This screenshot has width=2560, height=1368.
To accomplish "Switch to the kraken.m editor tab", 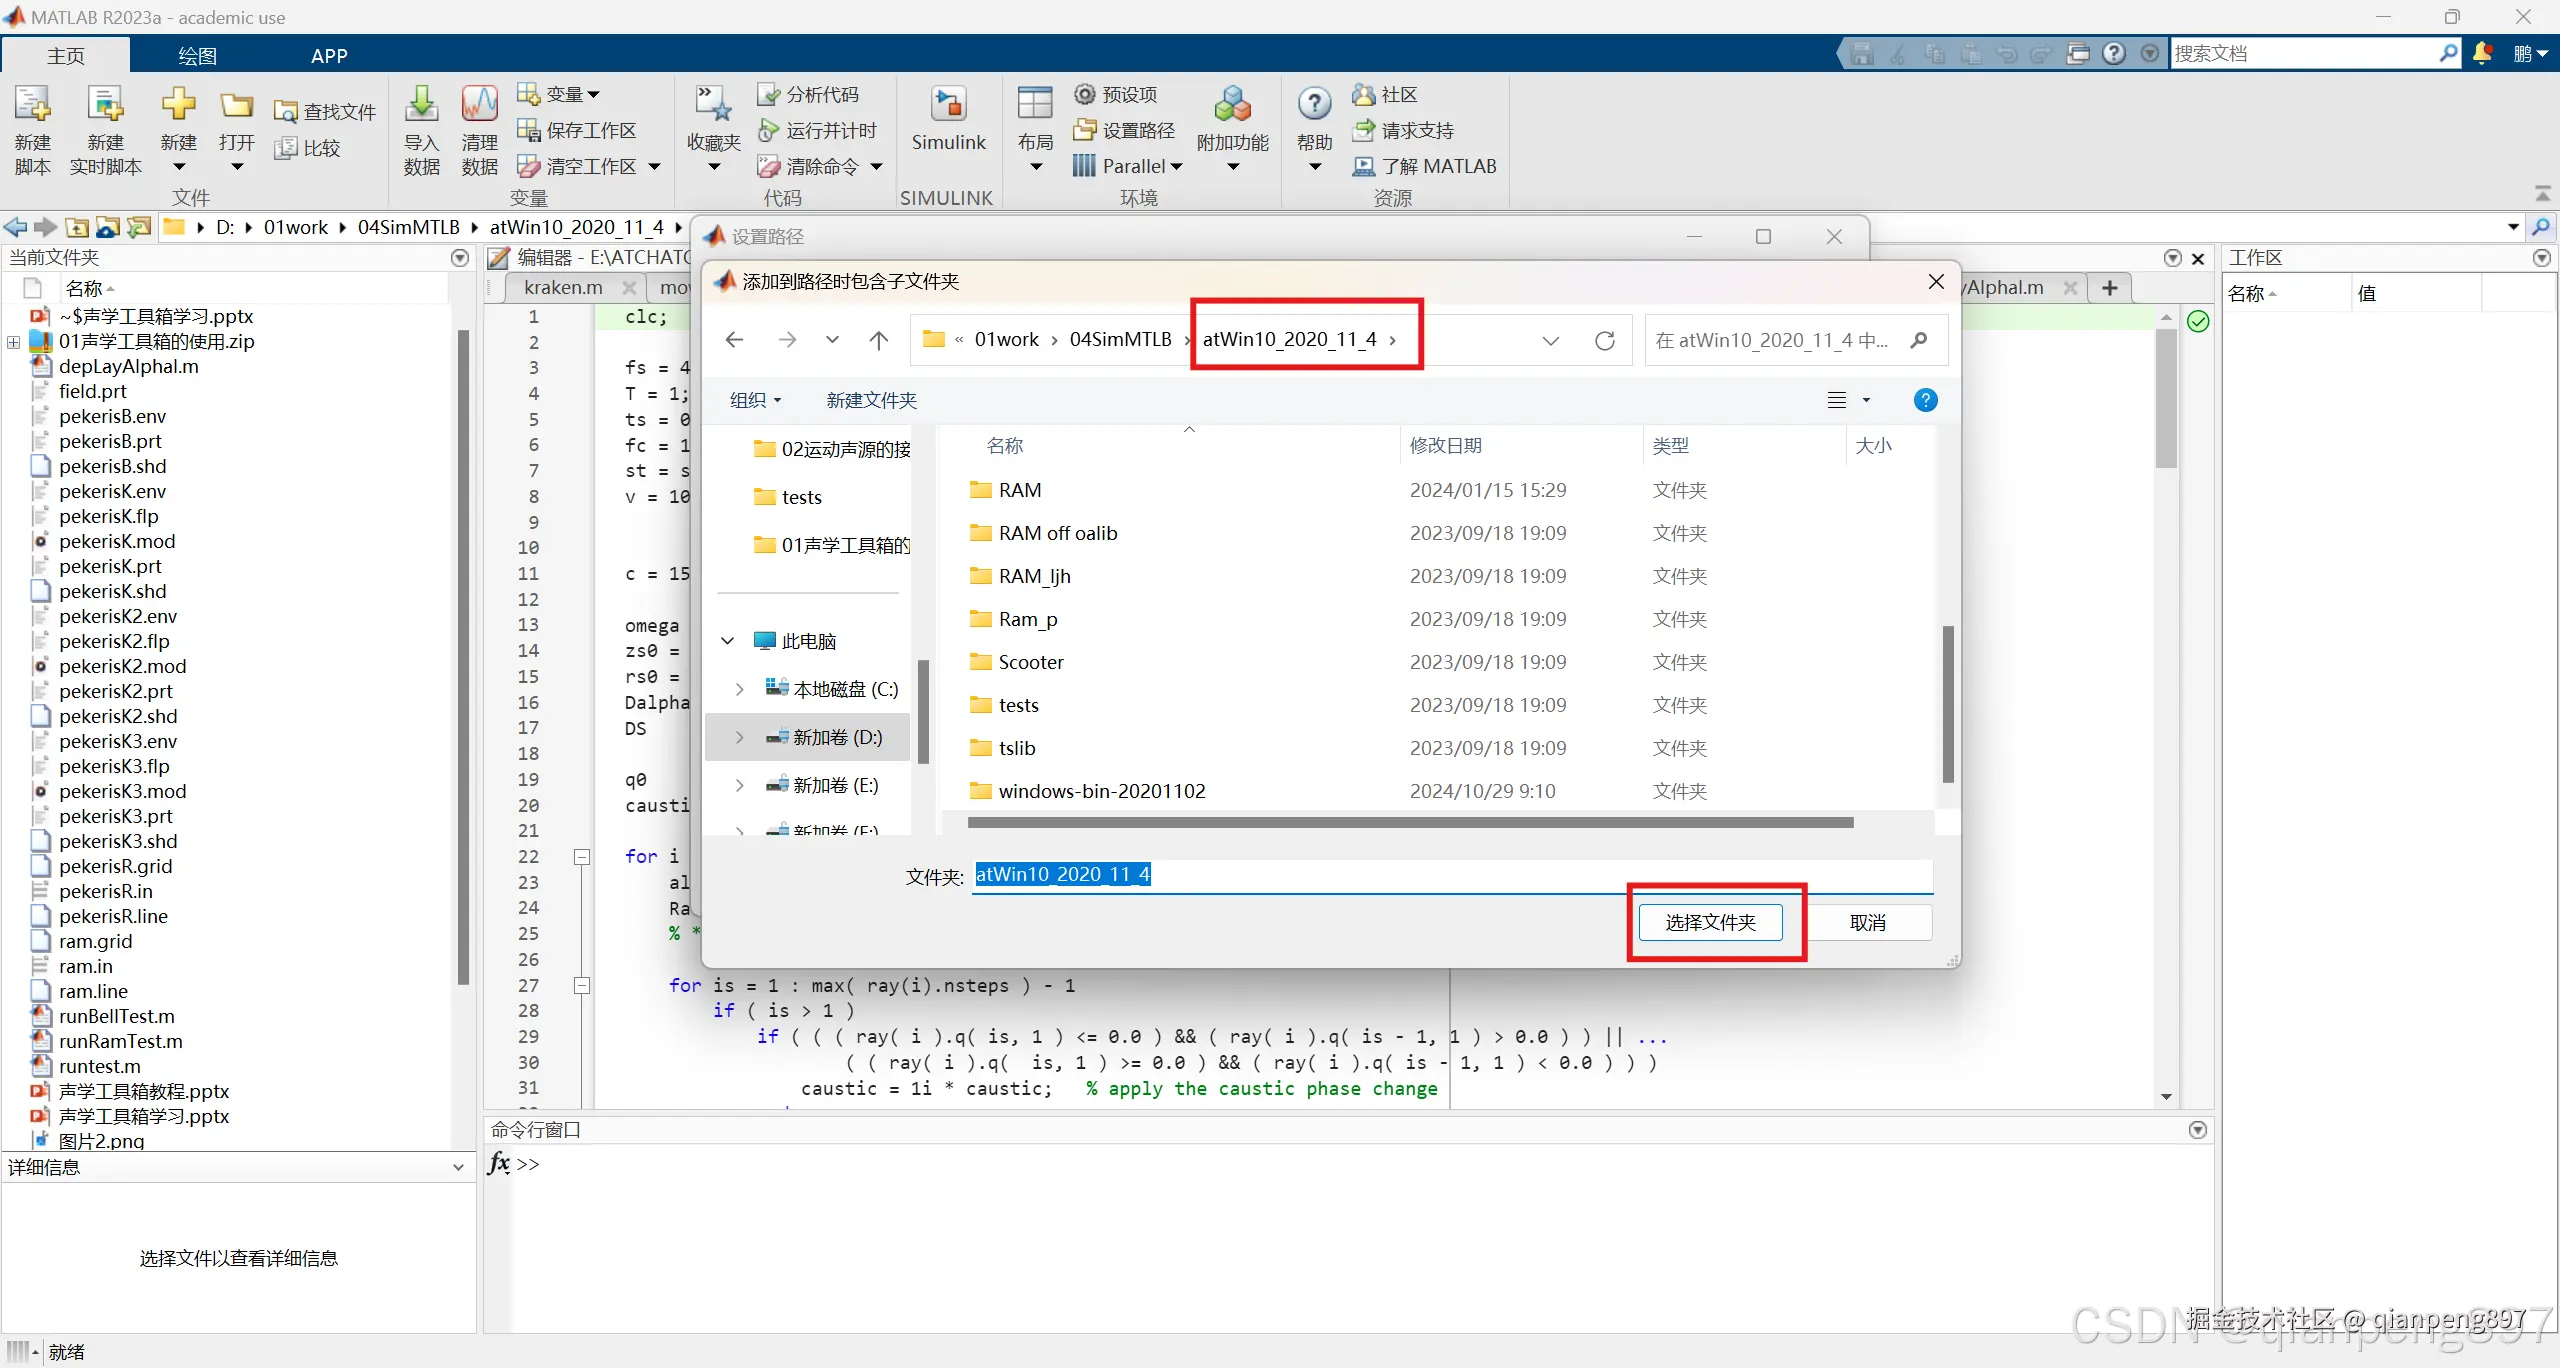I will point(563,288).
